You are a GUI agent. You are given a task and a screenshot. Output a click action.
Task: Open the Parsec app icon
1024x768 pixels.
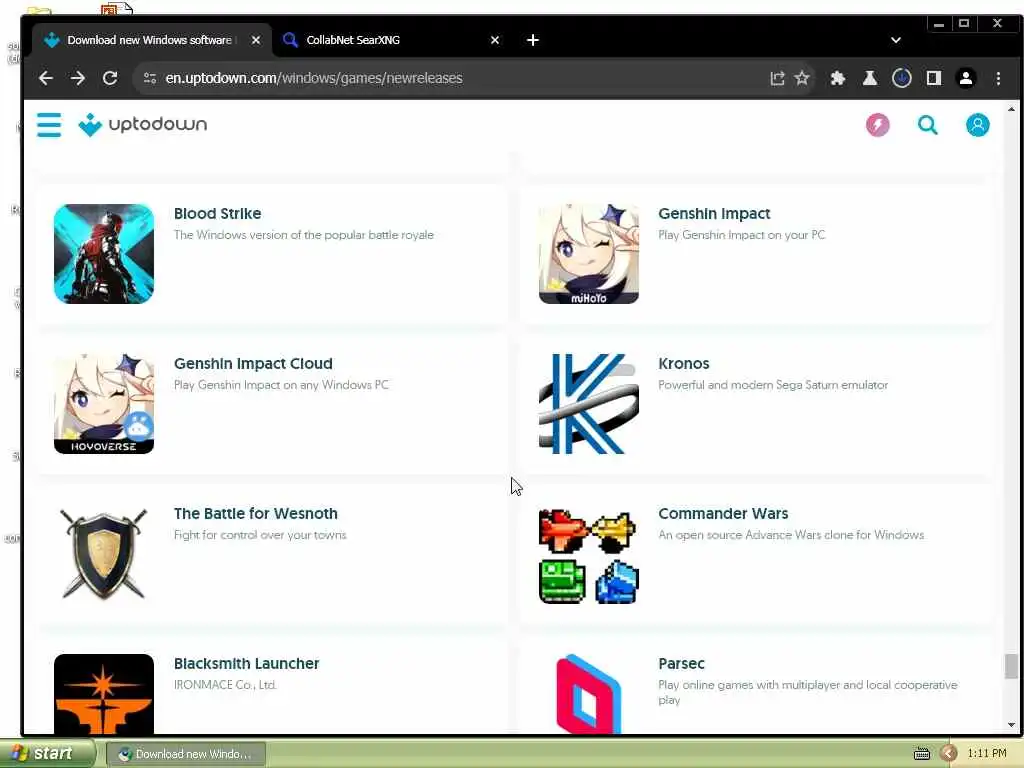pyautogui.click(x=588, y=694)
